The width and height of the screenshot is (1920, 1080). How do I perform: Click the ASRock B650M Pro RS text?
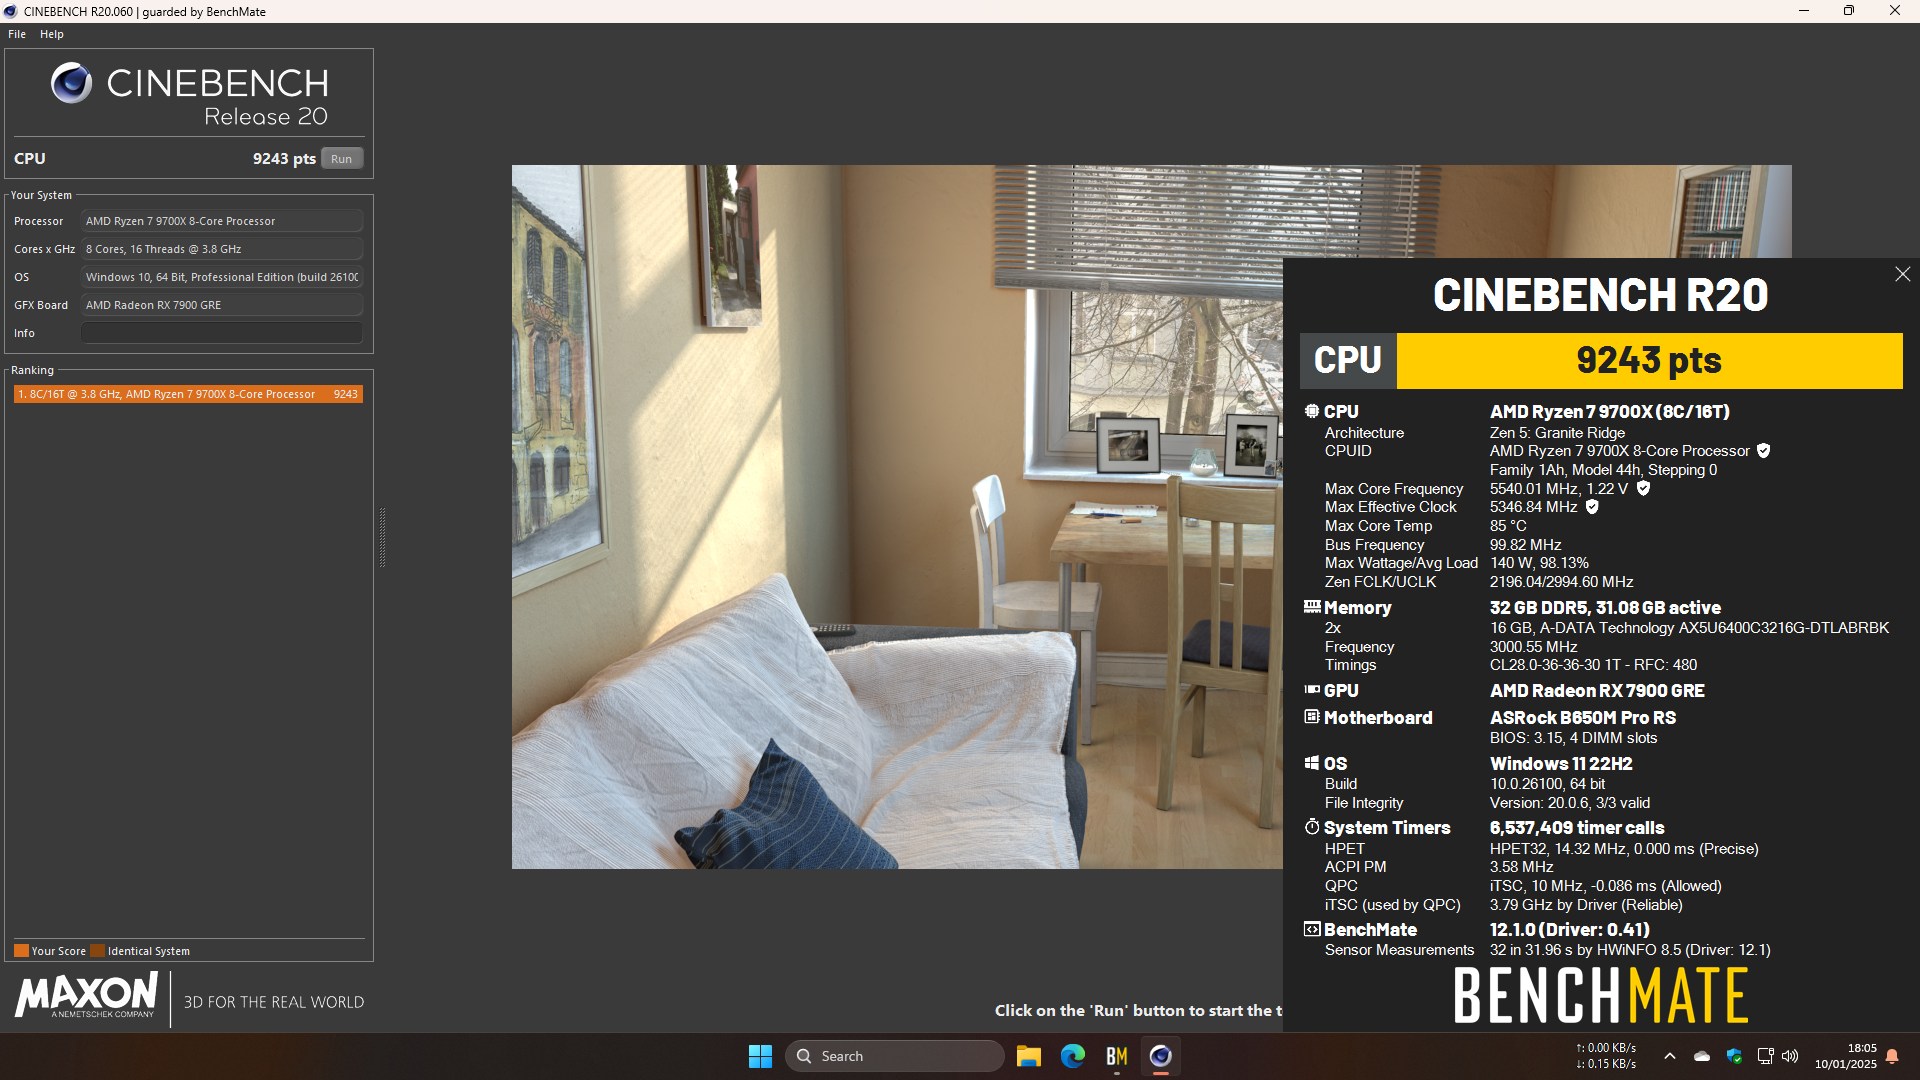coord(1582,718)
